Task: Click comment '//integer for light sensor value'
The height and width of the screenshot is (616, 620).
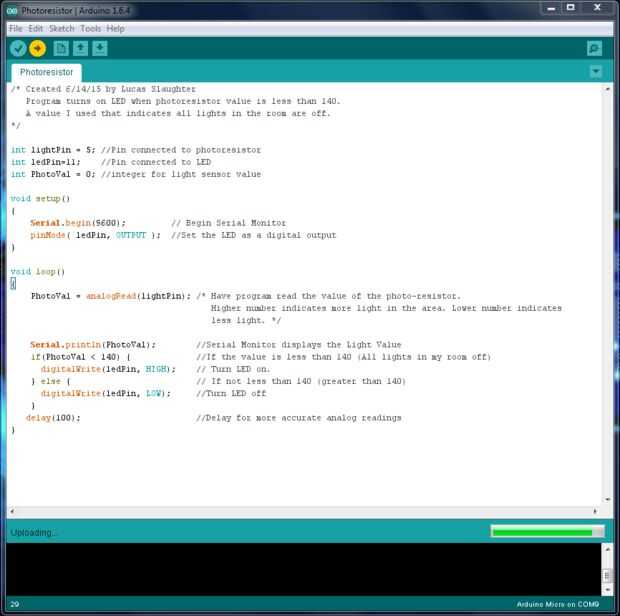Action: pos(181,174)
